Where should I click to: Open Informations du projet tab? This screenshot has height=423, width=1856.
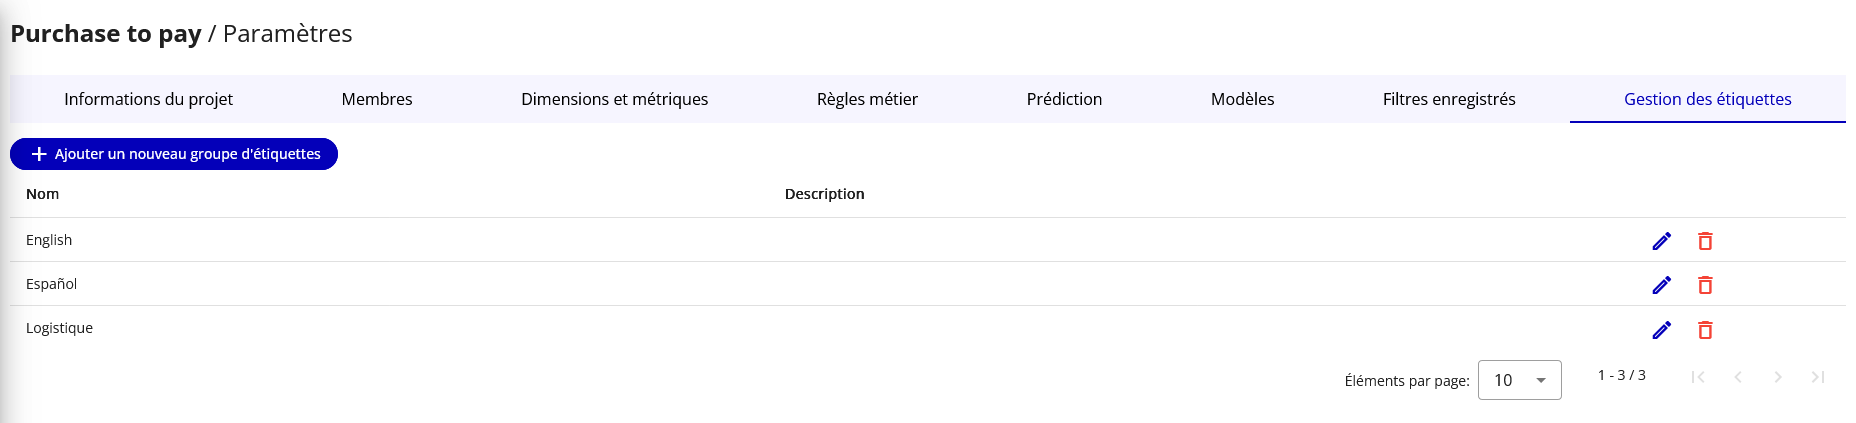pos(148,99)
